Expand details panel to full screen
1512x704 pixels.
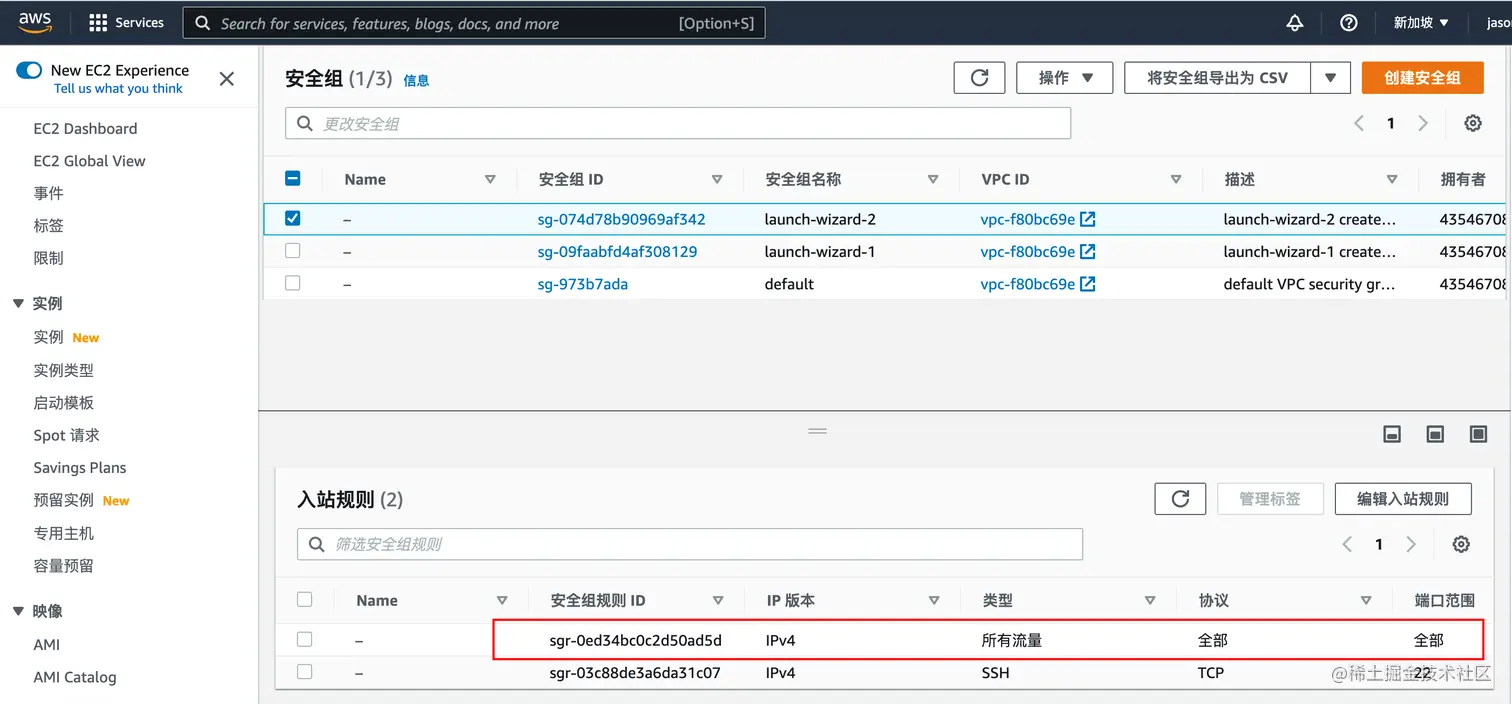(1479, 433)
